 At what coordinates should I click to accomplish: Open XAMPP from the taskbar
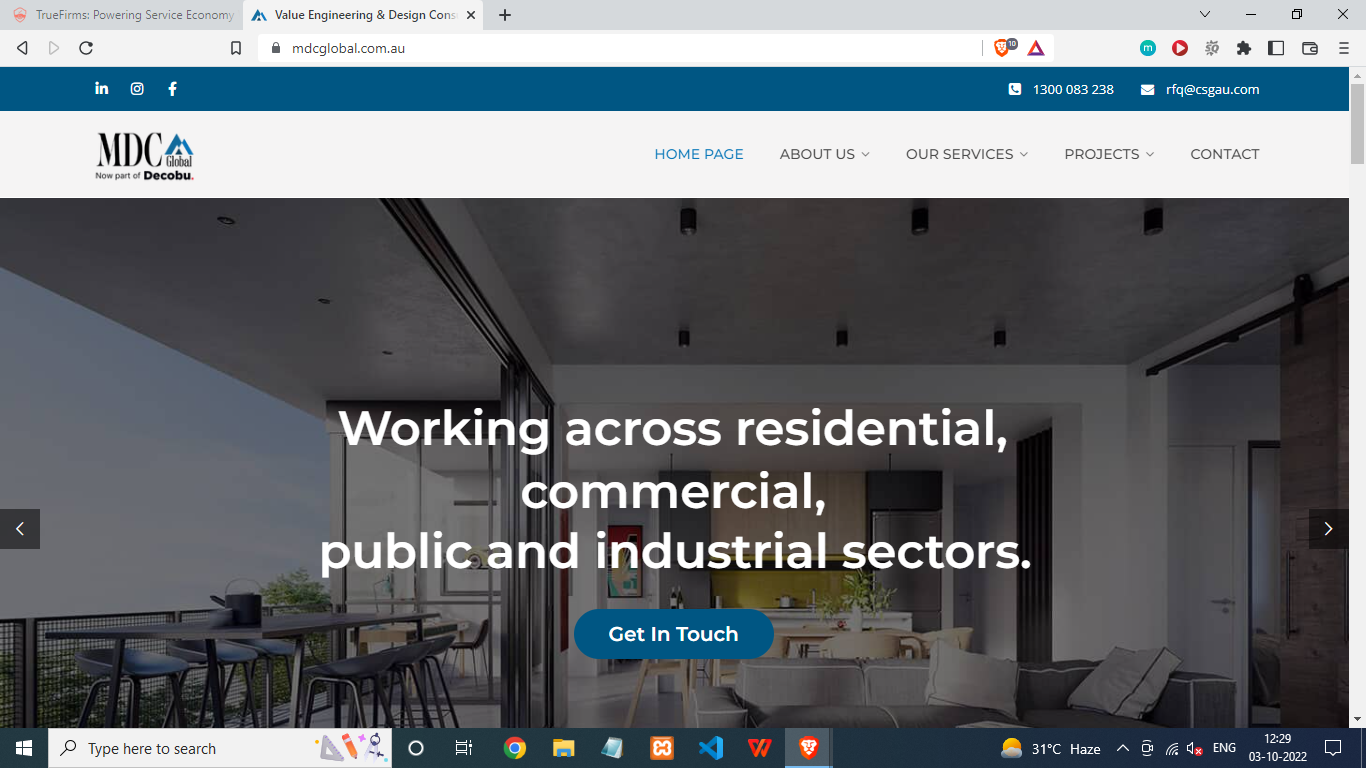click(661, 748)
